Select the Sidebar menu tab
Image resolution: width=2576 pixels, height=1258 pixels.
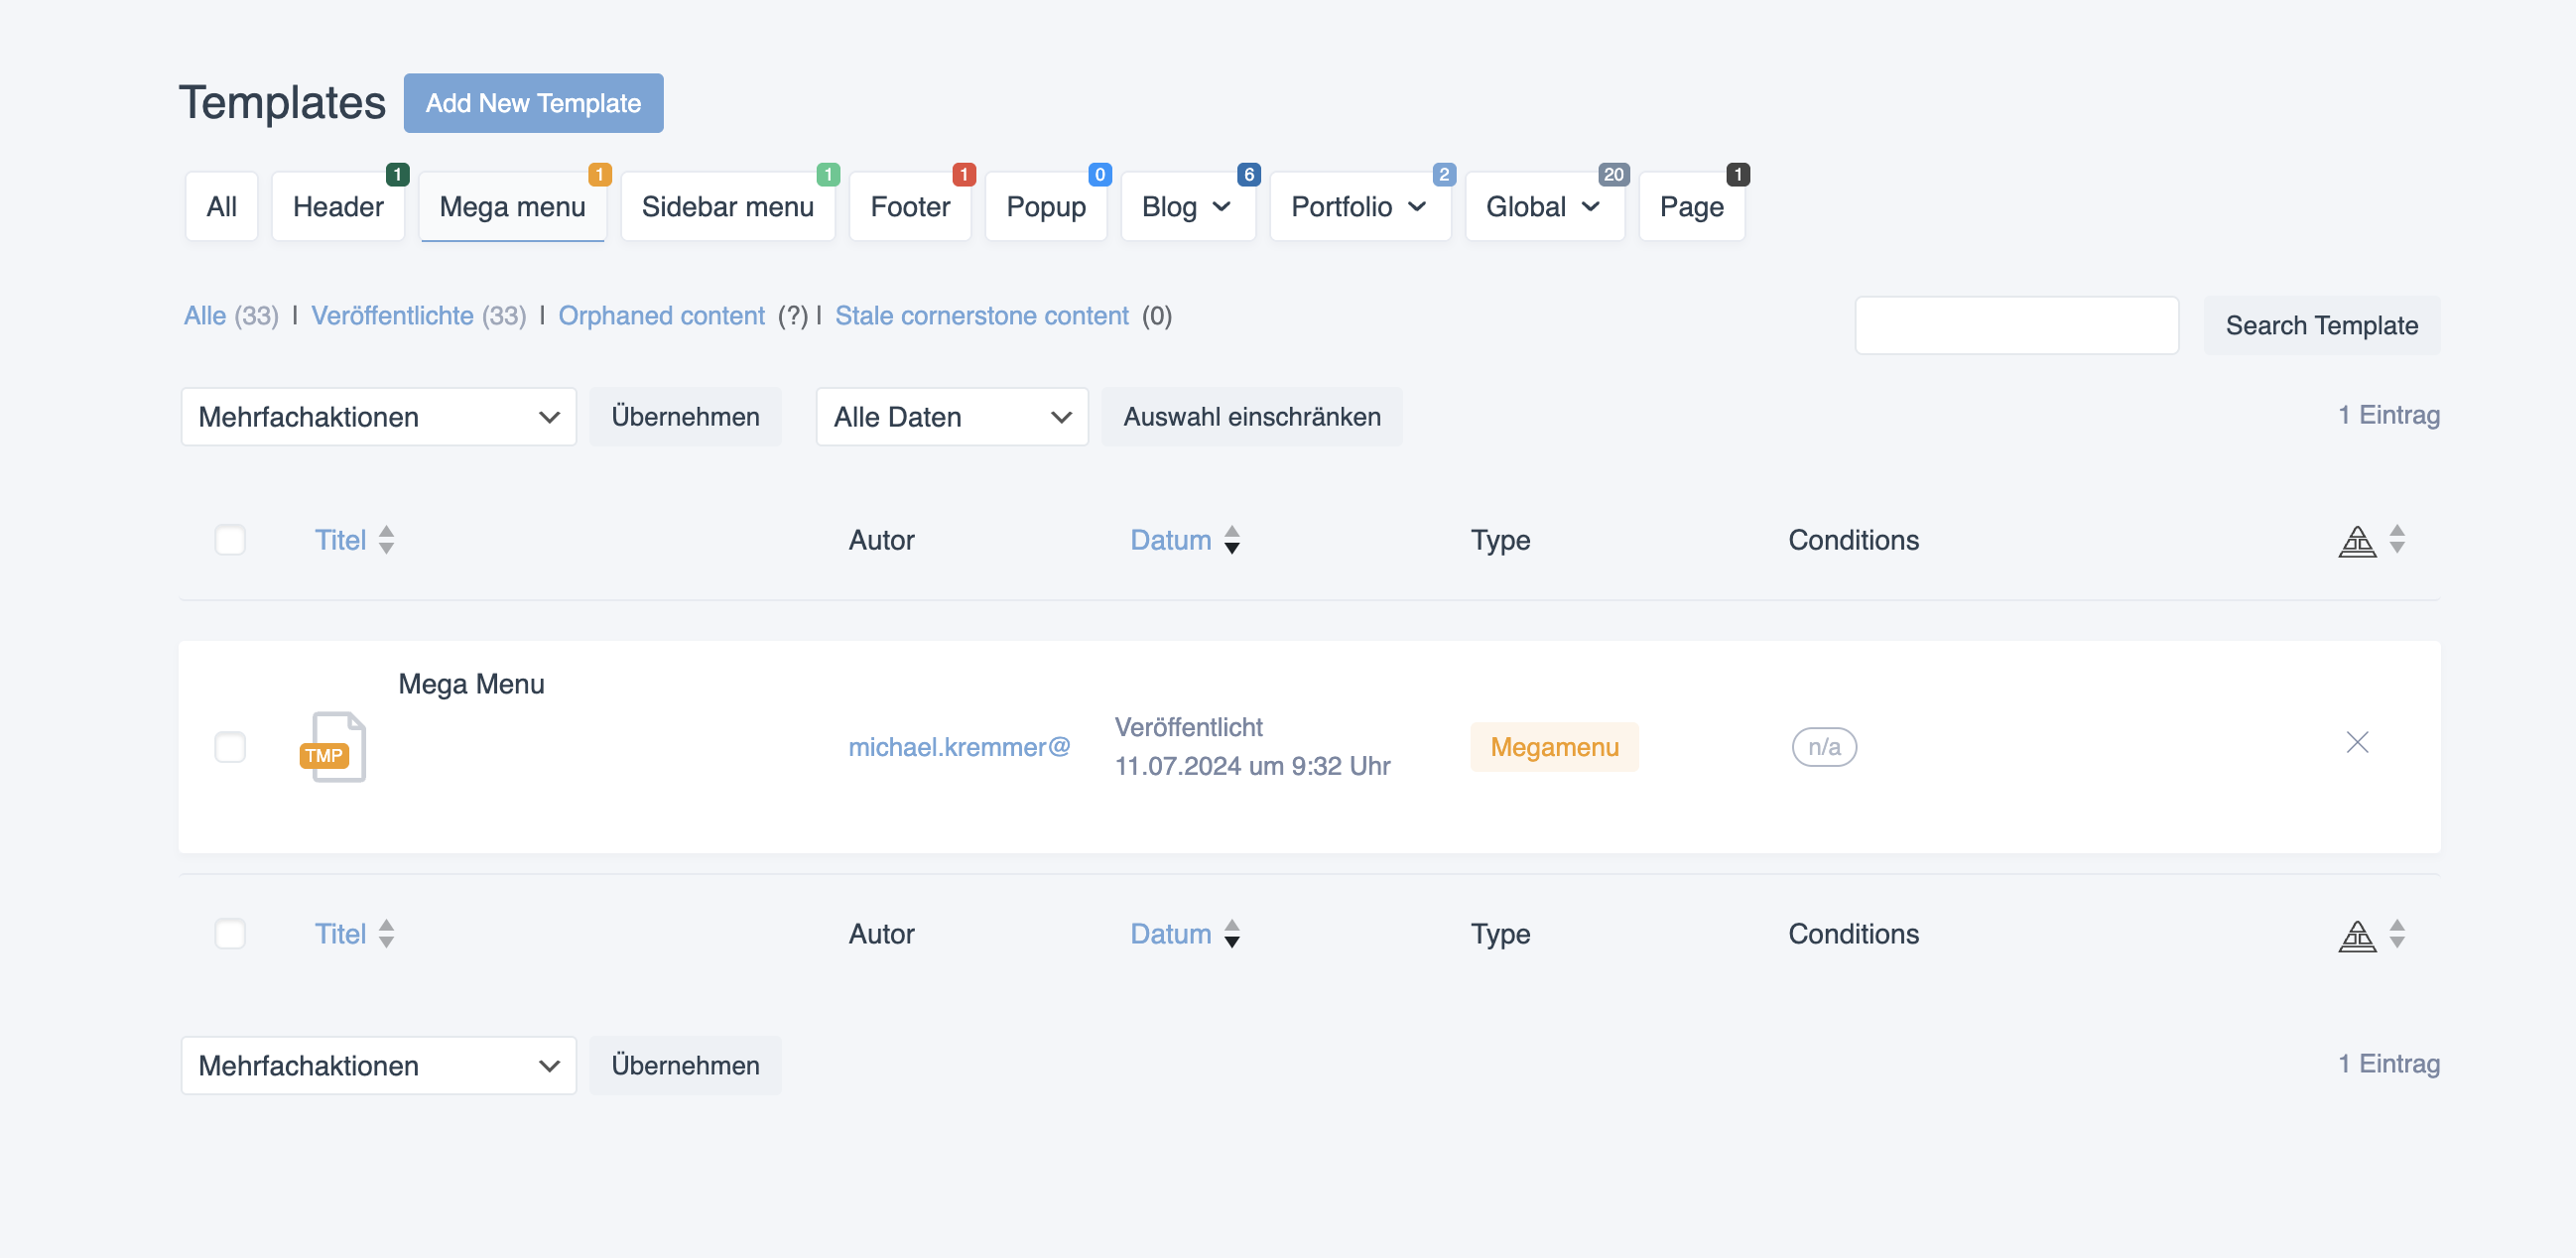point(727,207)
